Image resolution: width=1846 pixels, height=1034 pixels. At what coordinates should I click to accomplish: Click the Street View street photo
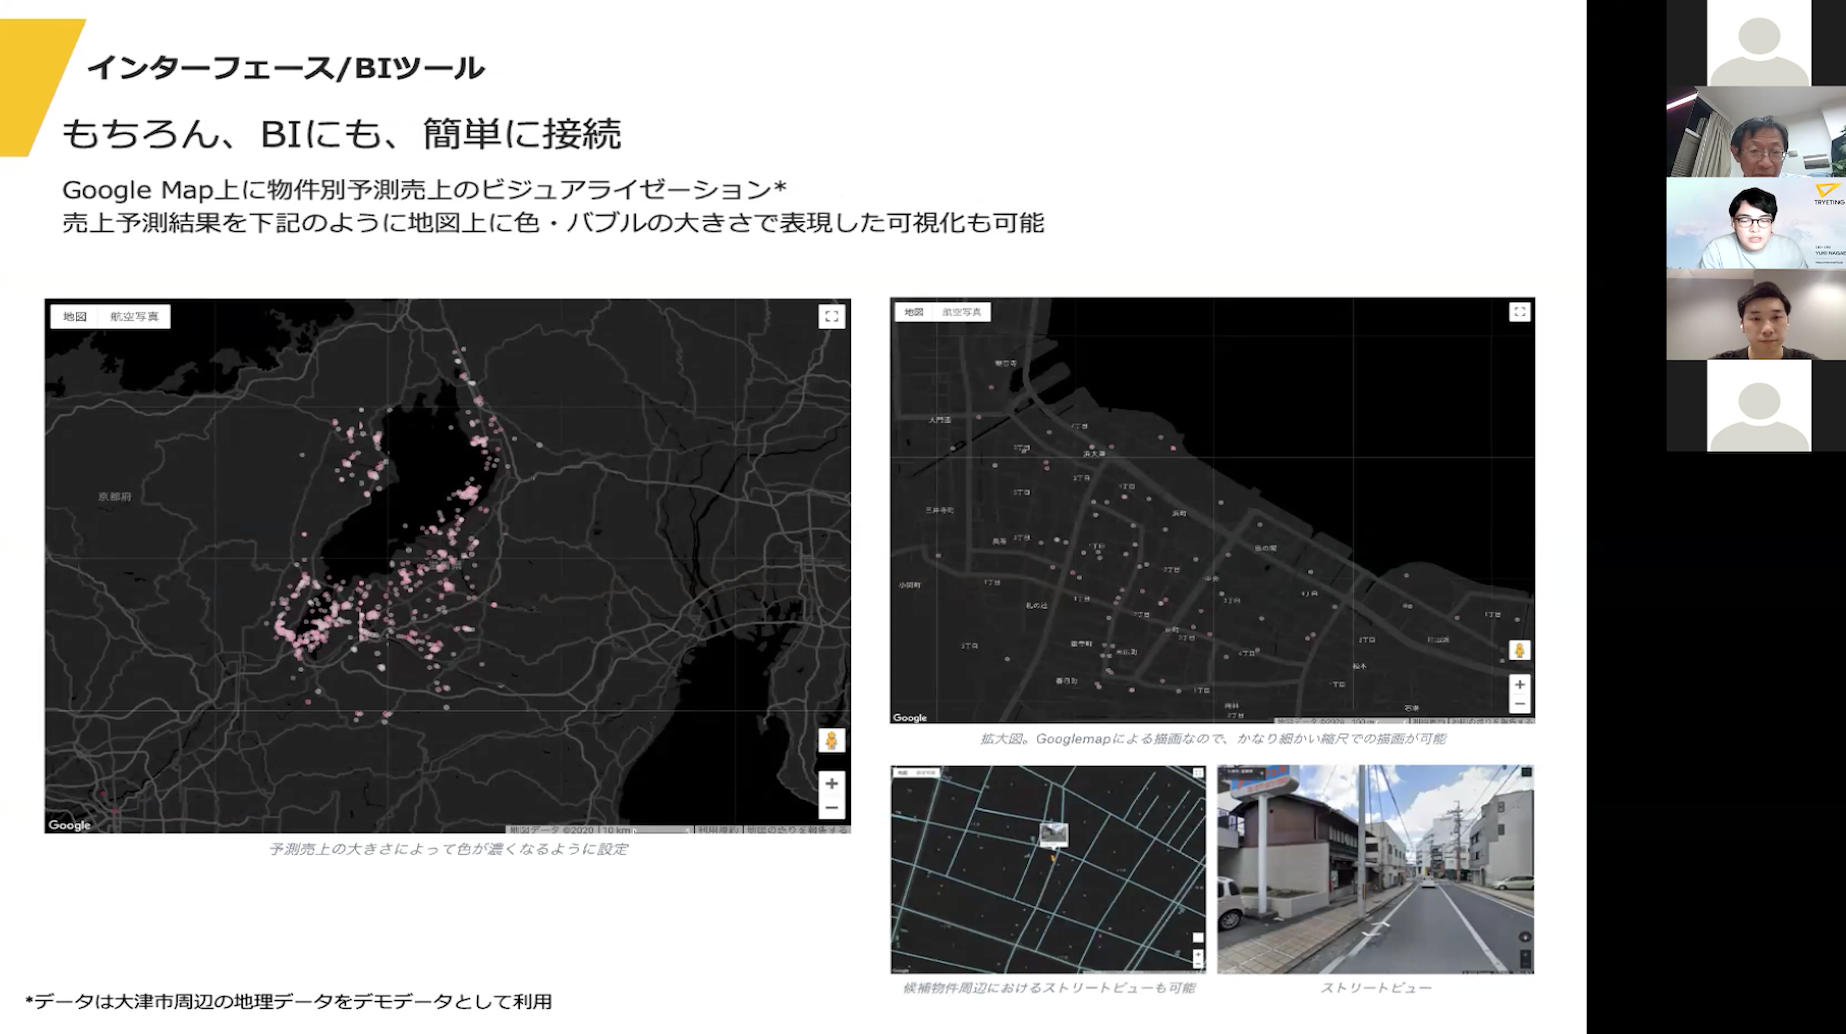point(1375,870)
